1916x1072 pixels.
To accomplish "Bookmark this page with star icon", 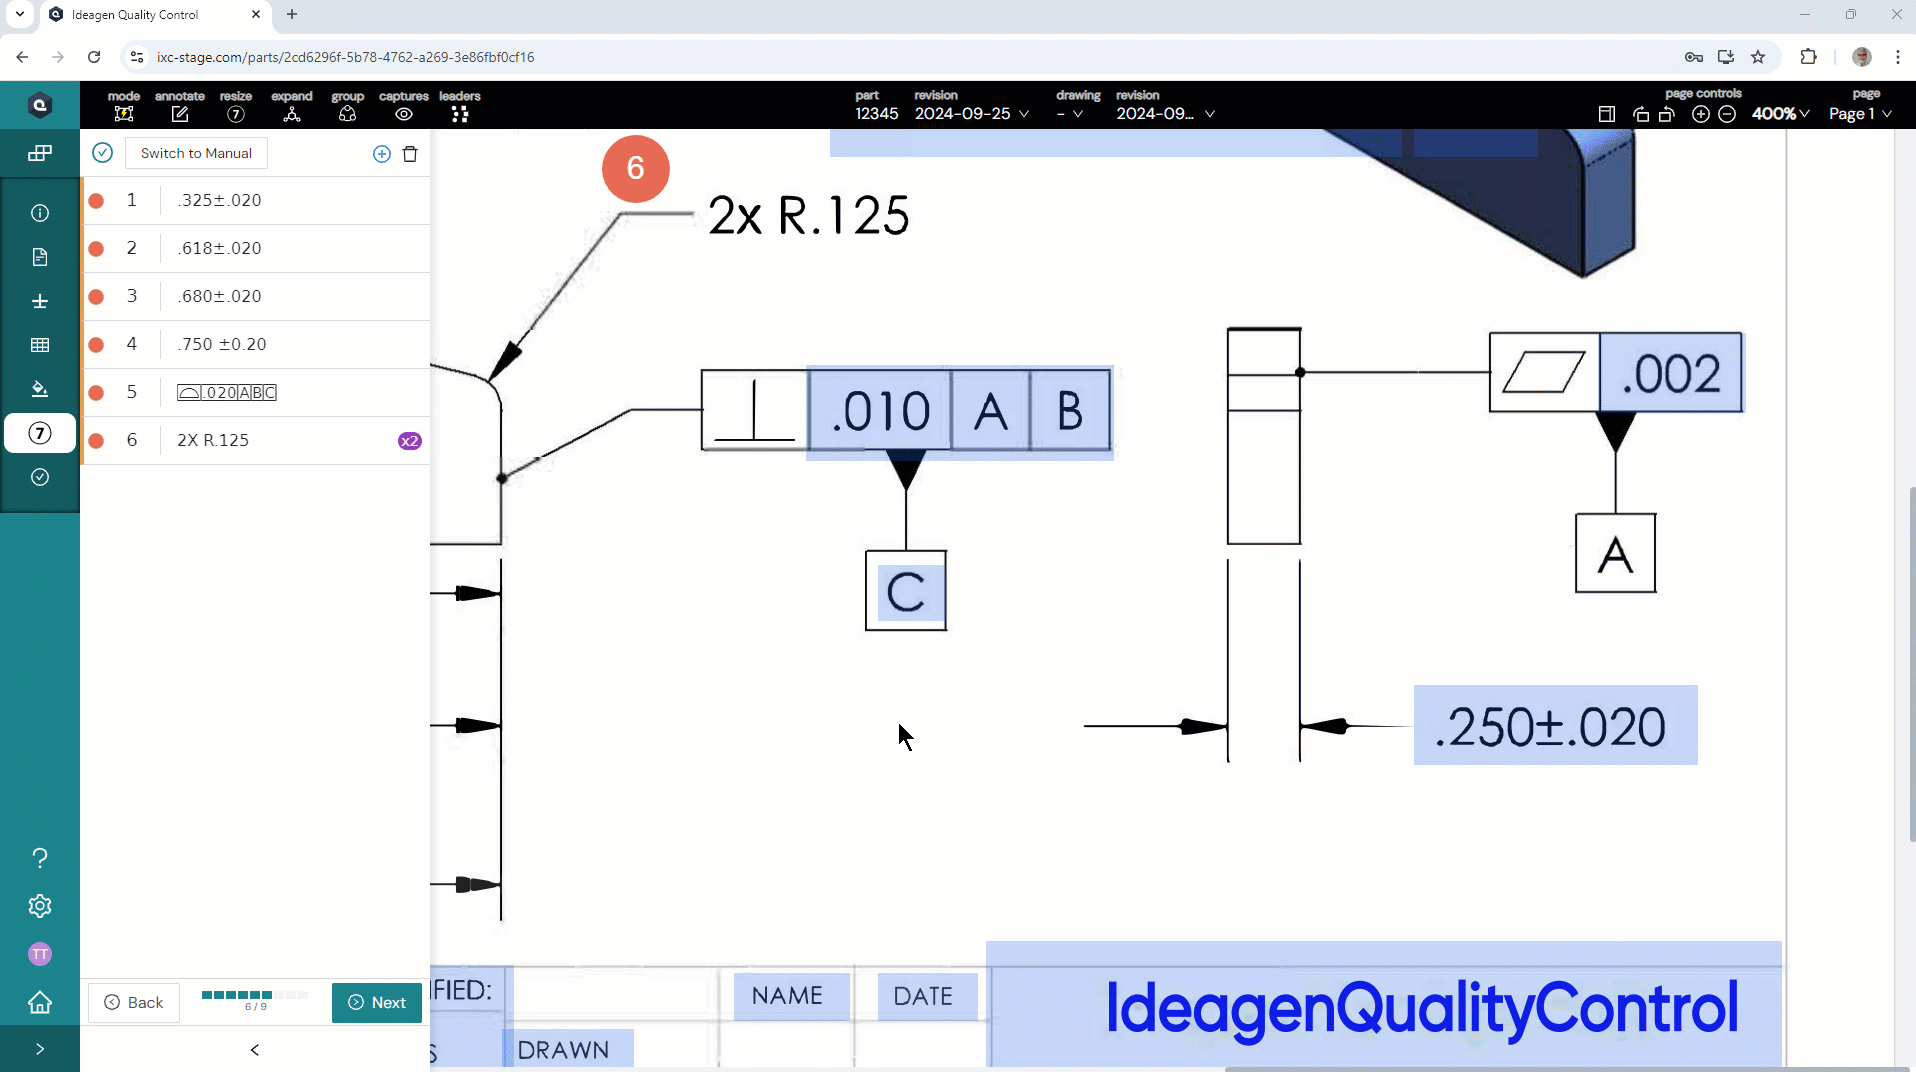I will 1758,57.
